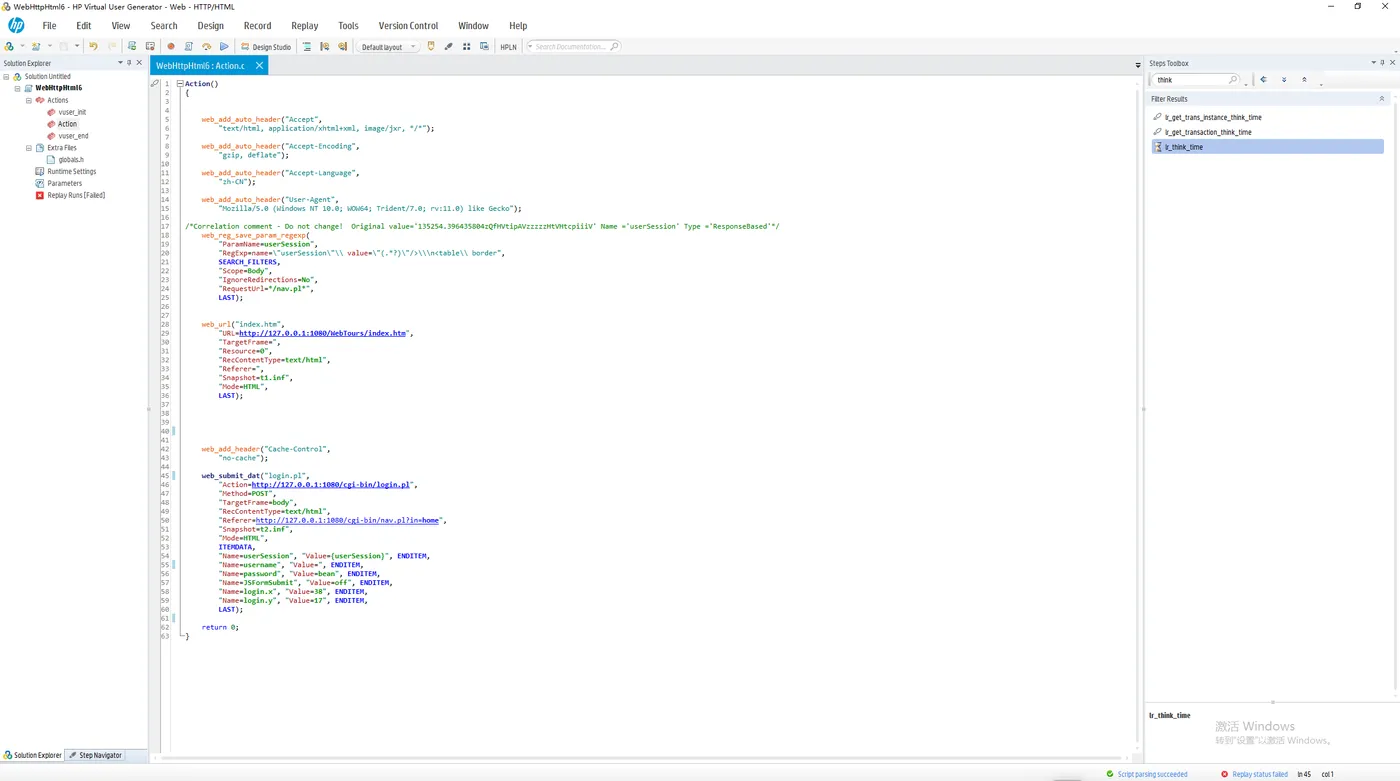
Task: Open the Default layout dropdown
Action: (388, 46)
